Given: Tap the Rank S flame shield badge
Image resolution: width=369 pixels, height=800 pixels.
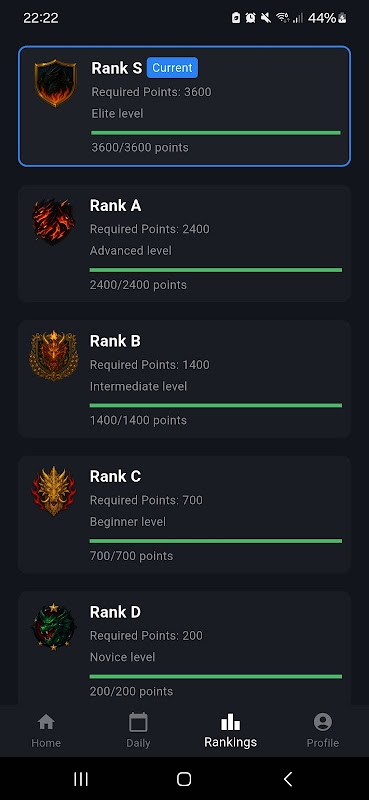Looking at the screenshot, I should [56, 83].
